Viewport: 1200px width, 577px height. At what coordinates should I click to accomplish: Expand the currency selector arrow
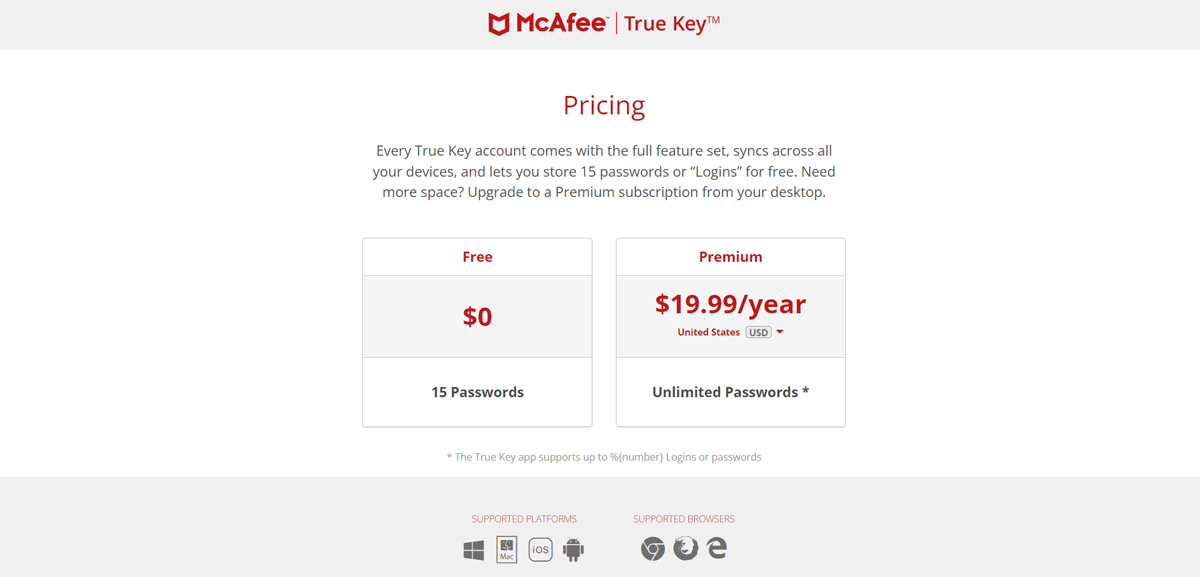[781, 332]
